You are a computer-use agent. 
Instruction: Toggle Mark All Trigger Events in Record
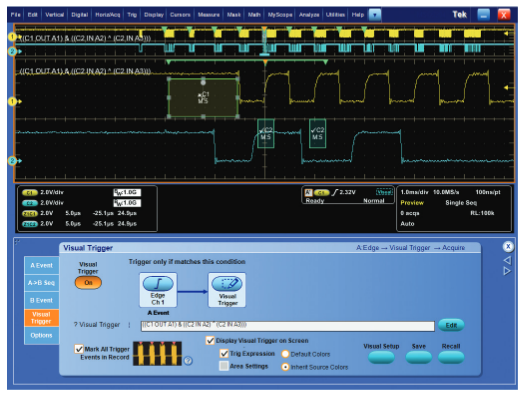79,349
